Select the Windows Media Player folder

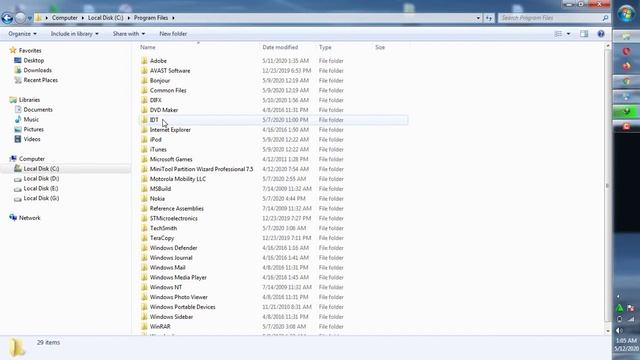(178, 277)
